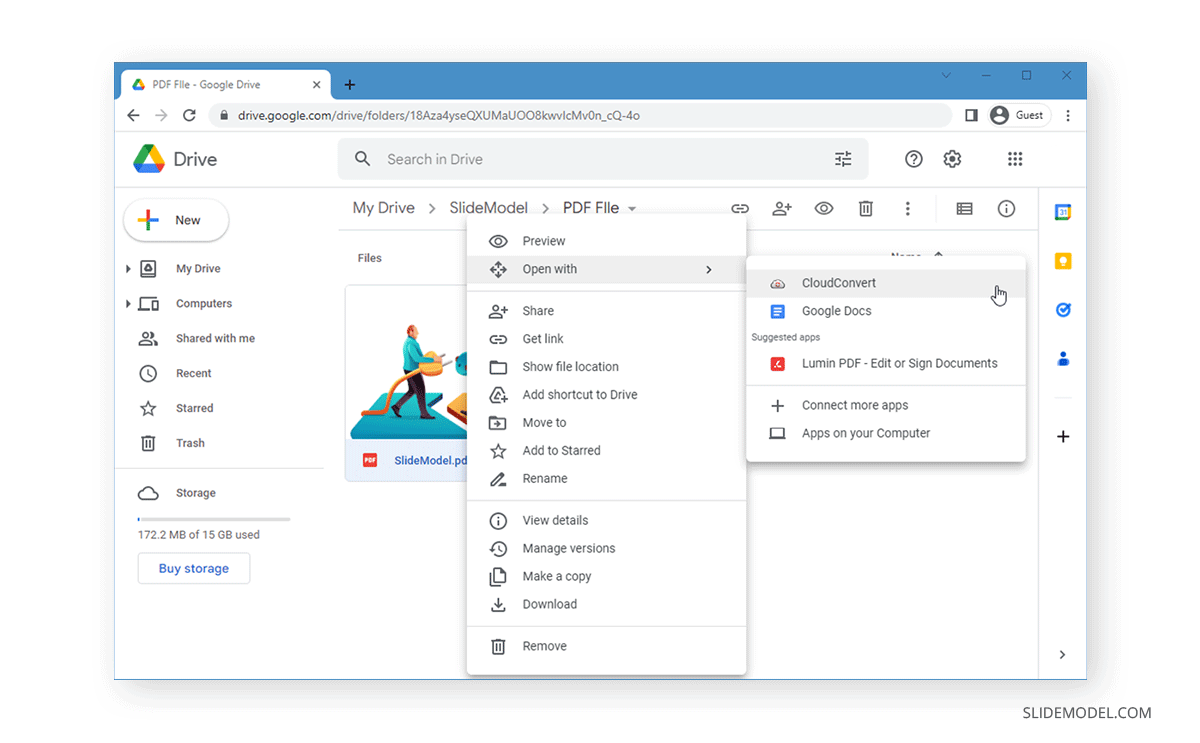
Task: Click the toolbar trash remove icon
Action: click(866, 209)
